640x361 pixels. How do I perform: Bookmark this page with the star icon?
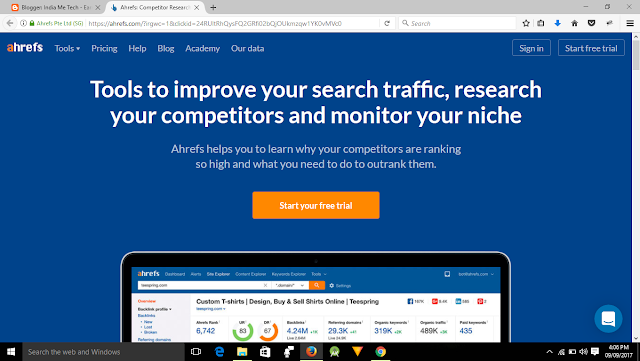526,23
